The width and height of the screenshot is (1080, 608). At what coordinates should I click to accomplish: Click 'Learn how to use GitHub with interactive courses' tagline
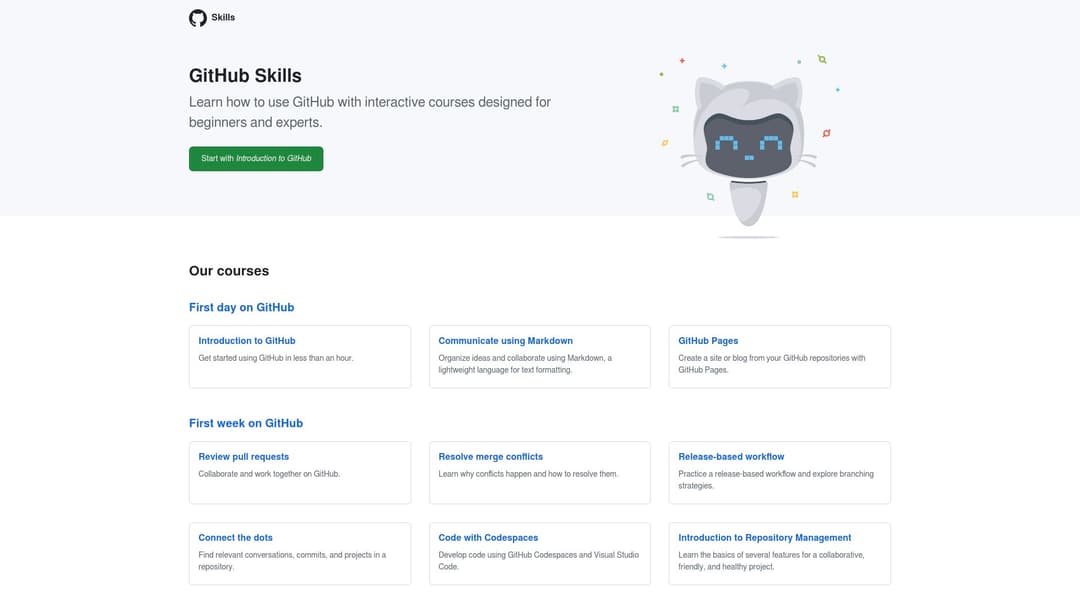point(370,112)
